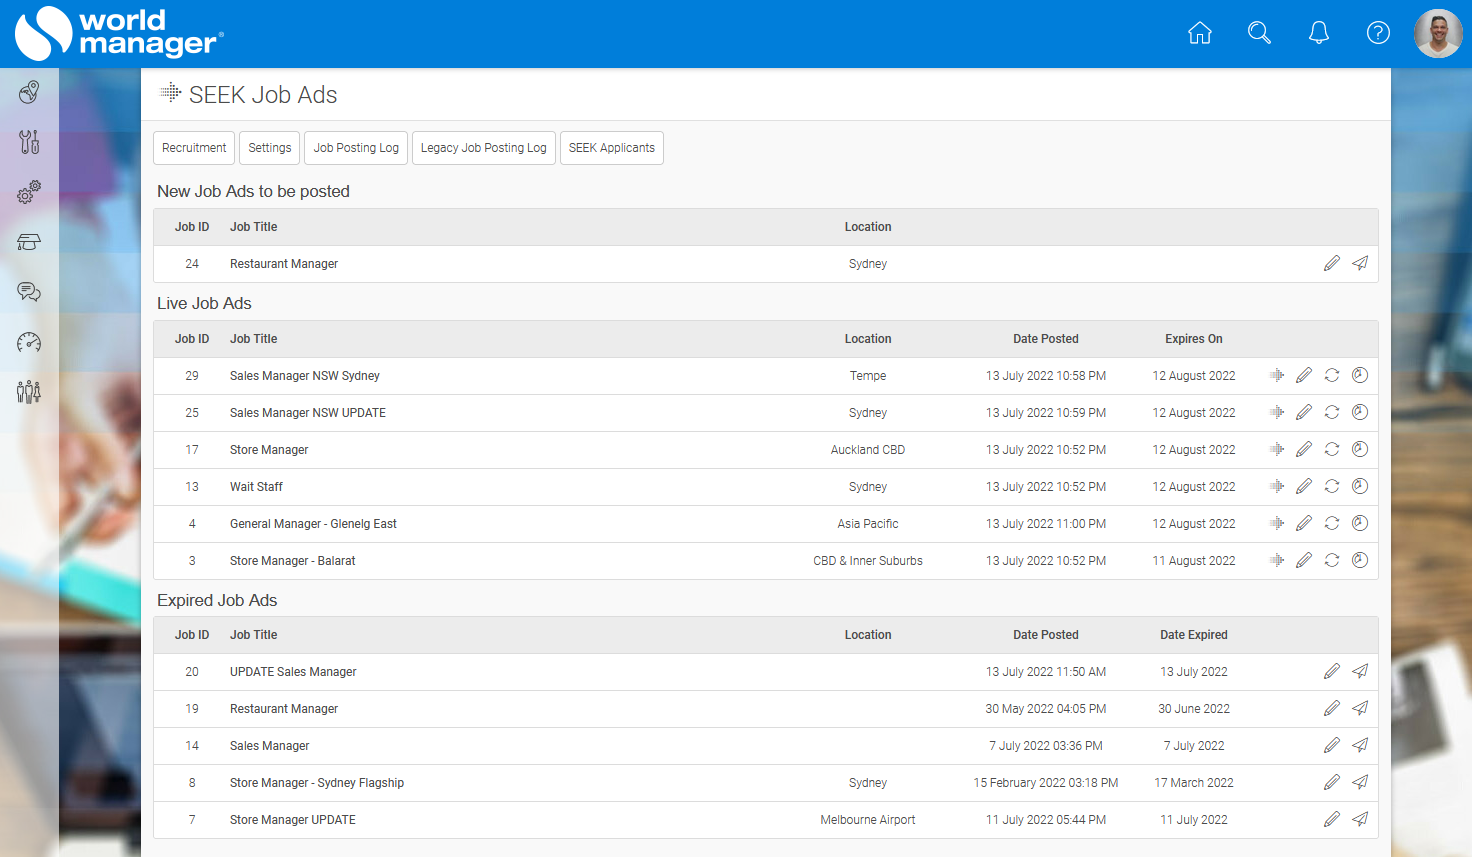Refresh Sales Manager NSW Sydney ad
The height and width of the screenshot is (857, 1472).
click(1332, 375)
